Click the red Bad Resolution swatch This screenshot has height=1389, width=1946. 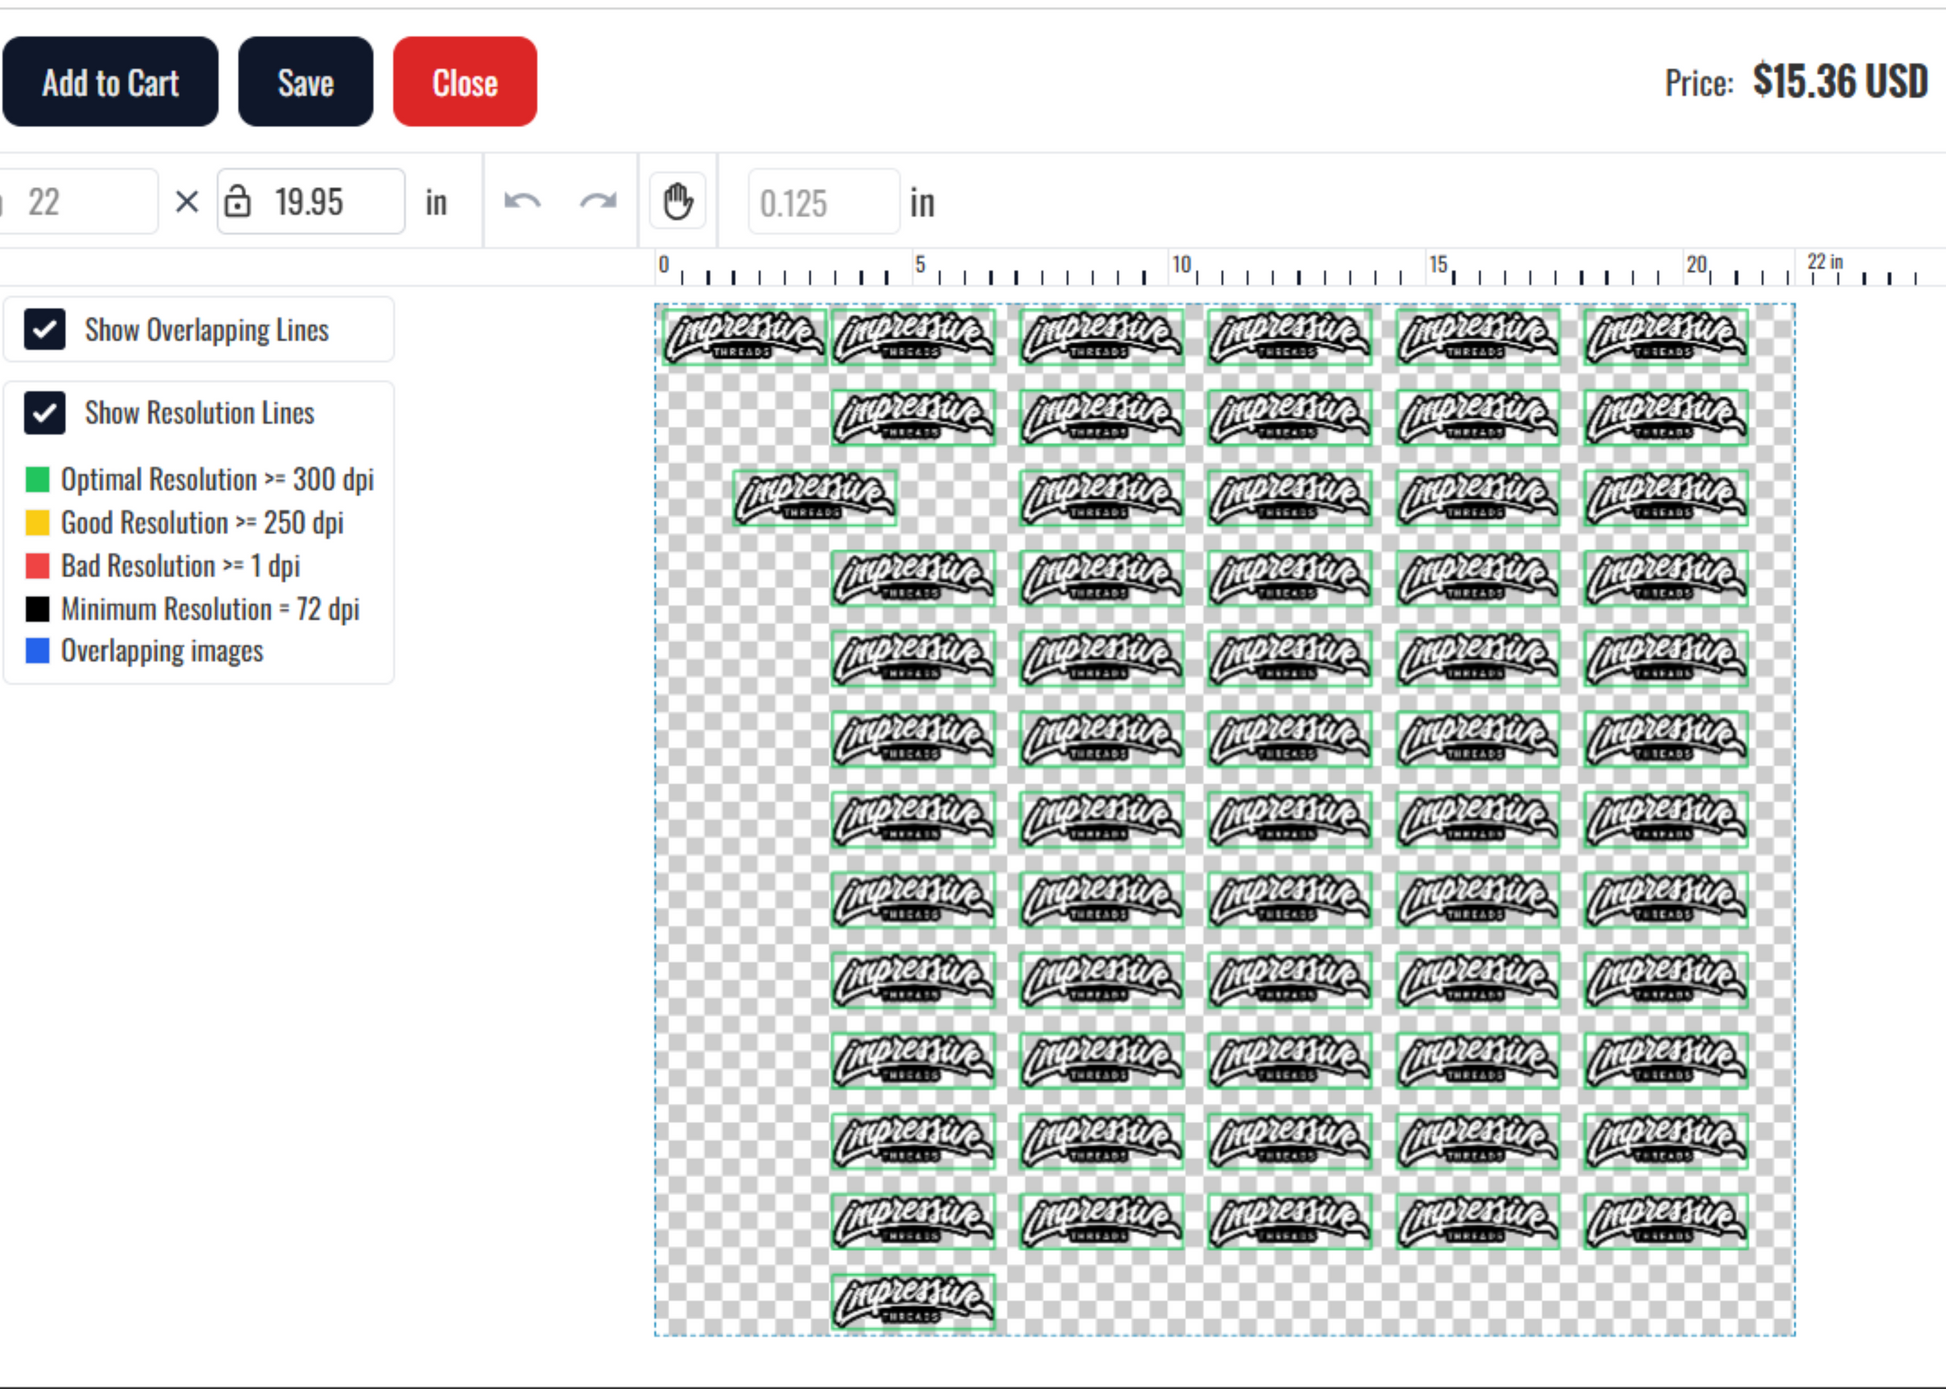point(37,566)
